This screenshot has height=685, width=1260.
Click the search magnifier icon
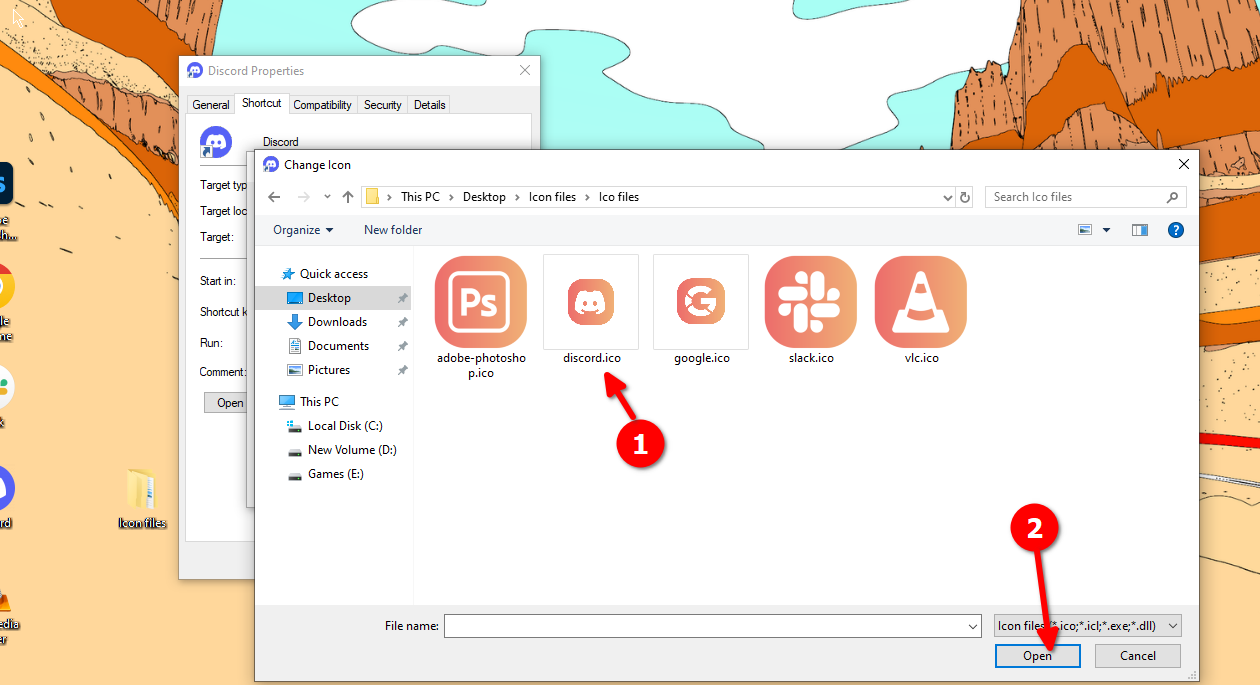tap(1173, 197)
